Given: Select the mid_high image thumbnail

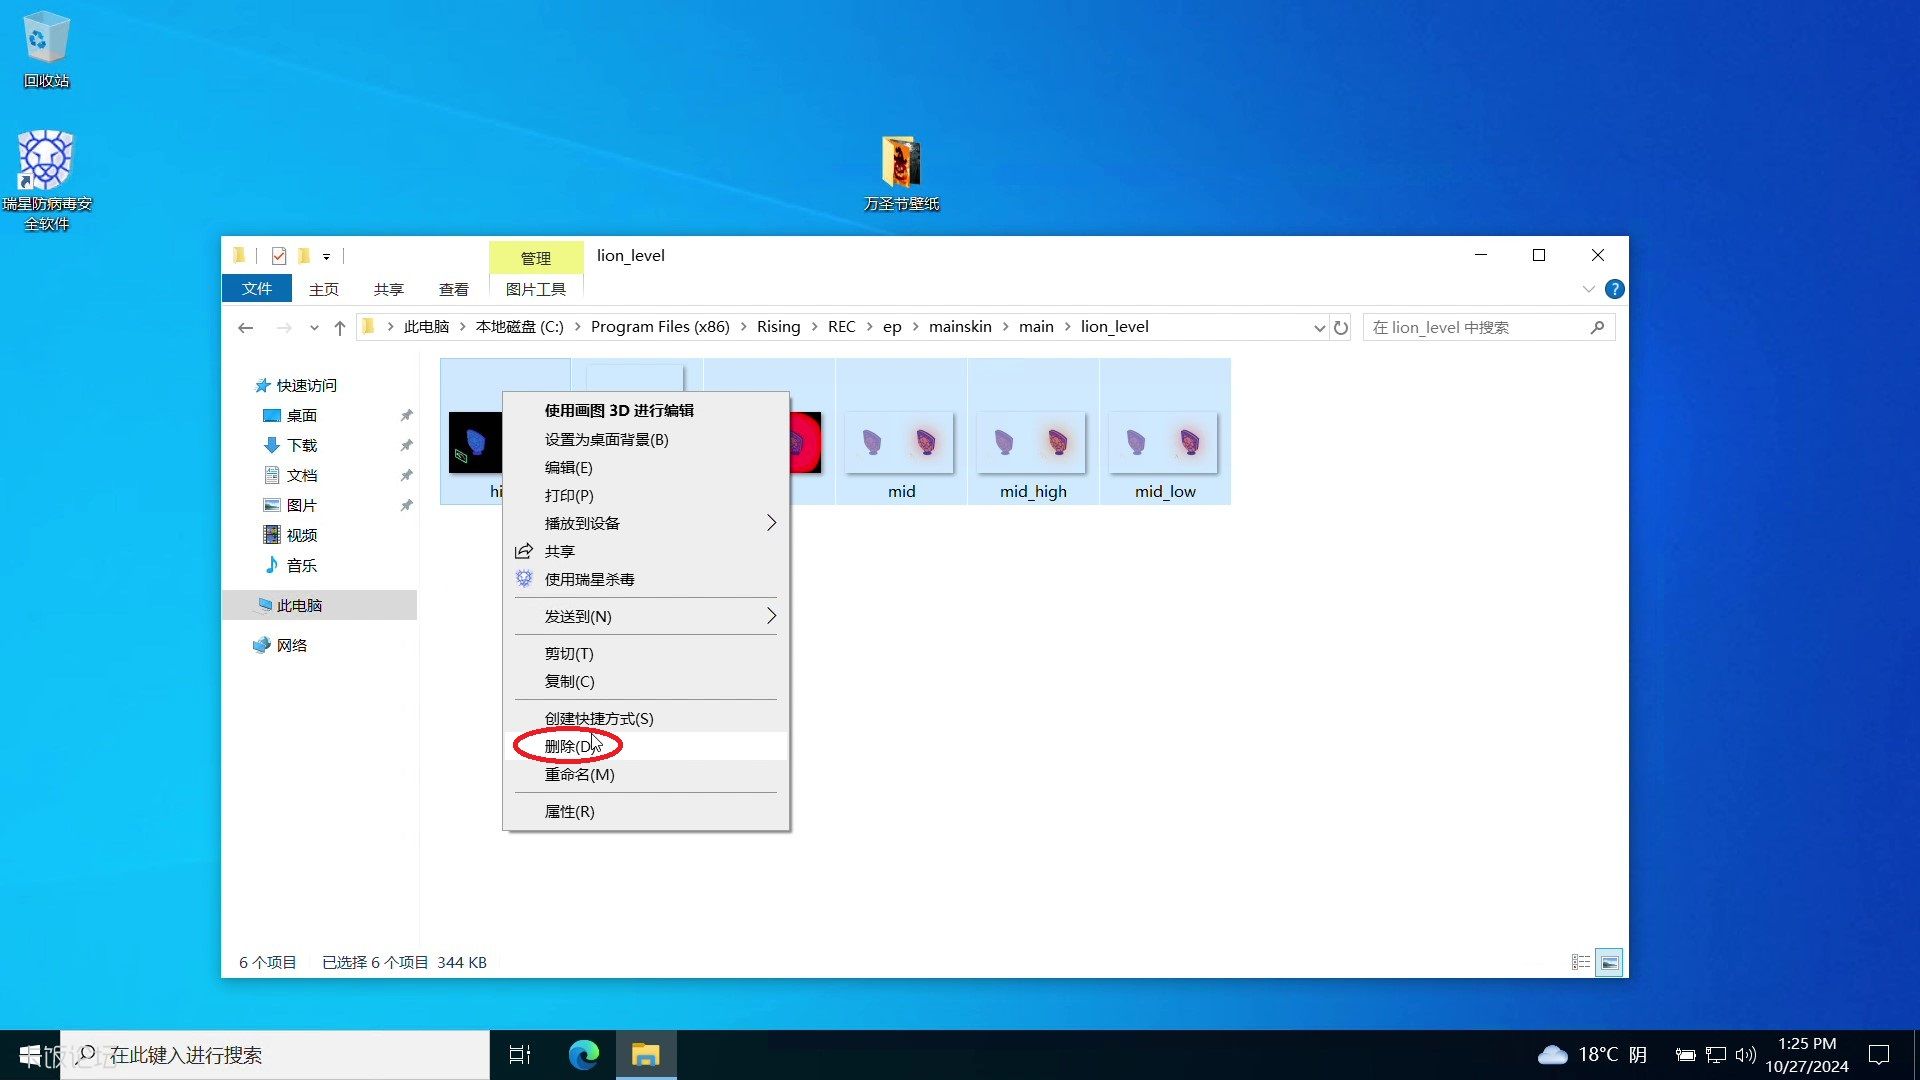Looking at the screenshot, I should pyautogui.click(x=1033, y=432).
